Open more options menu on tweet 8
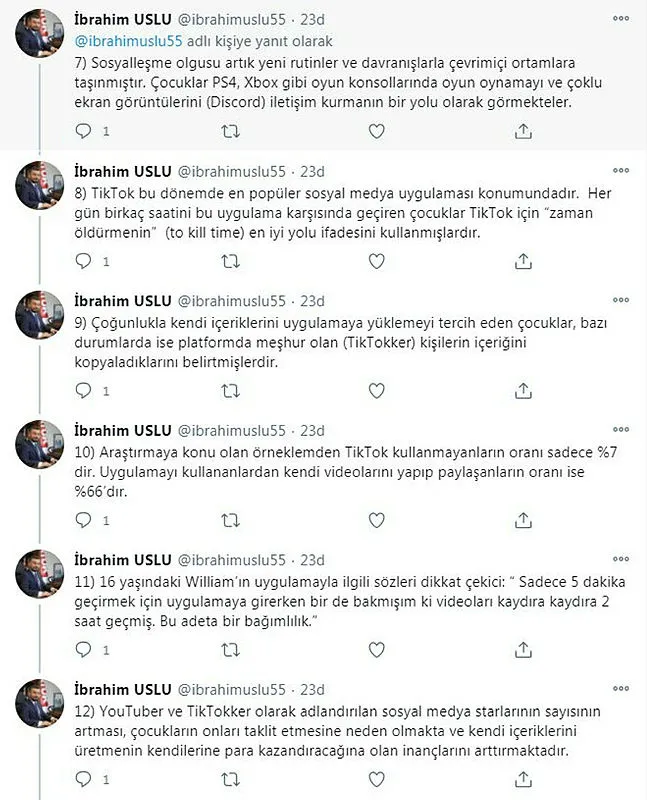 [621, 171]
